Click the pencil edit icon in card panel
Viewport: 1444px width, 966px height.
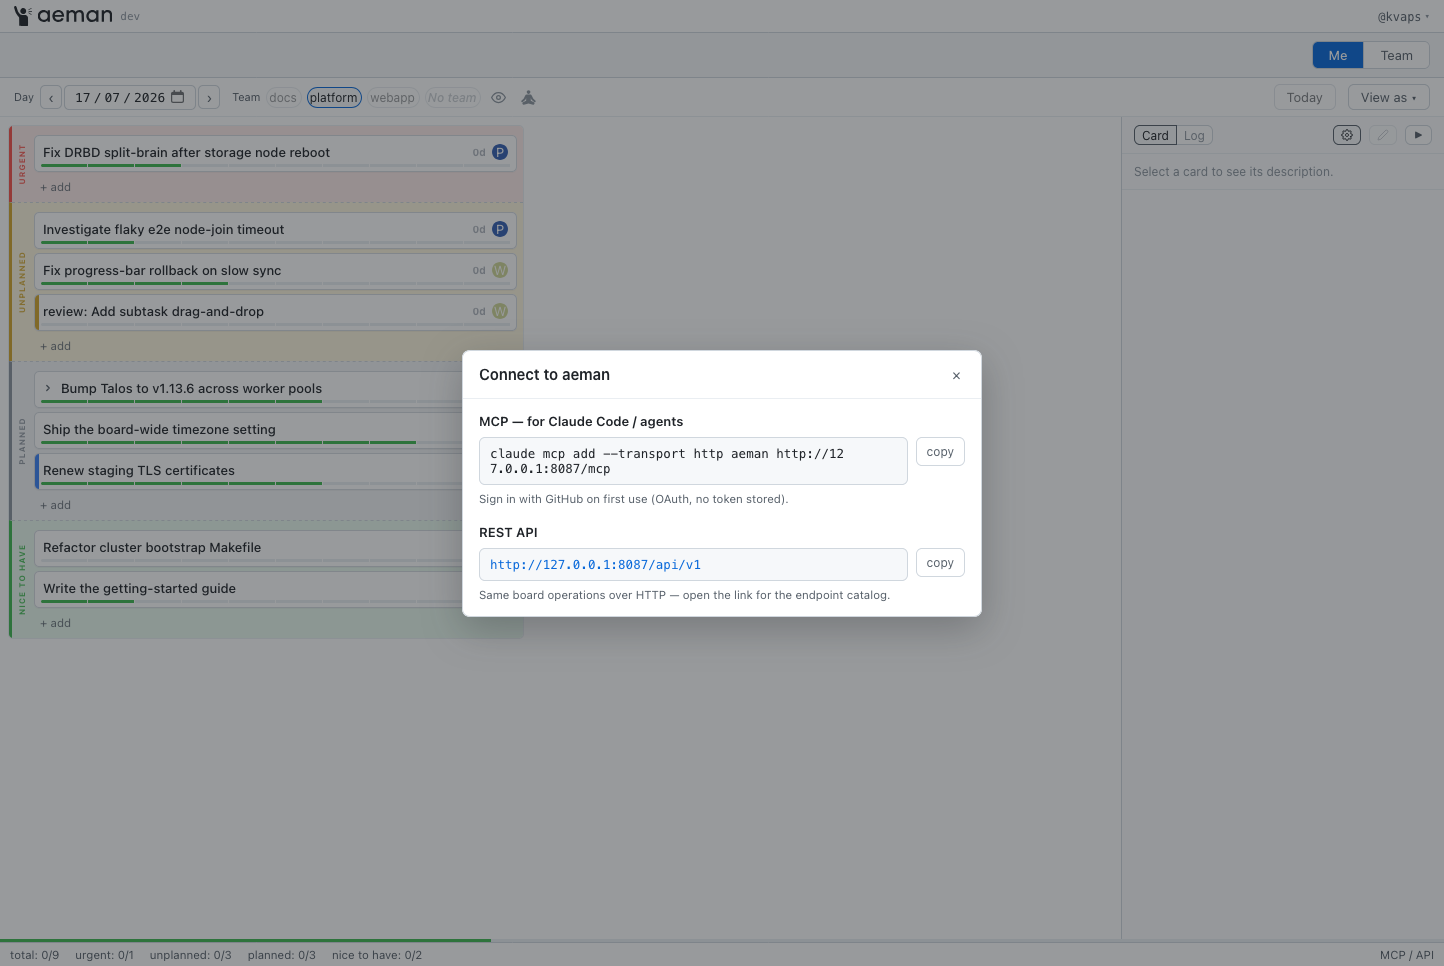click(x=1383, y=135)
